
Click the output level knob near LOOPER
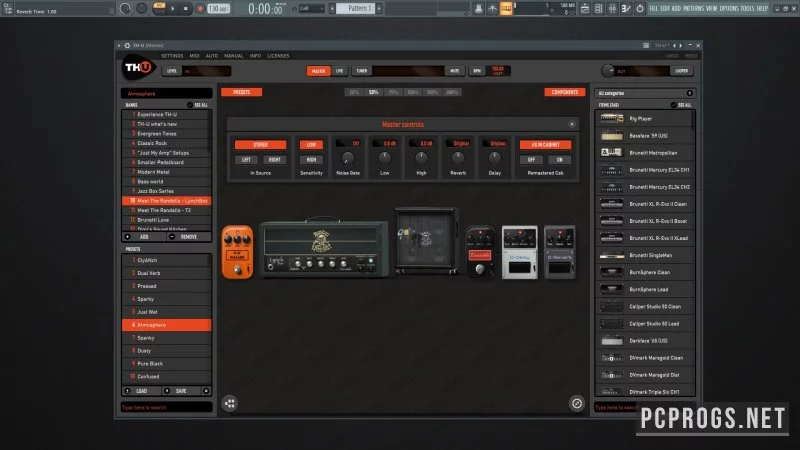point(607,71)
